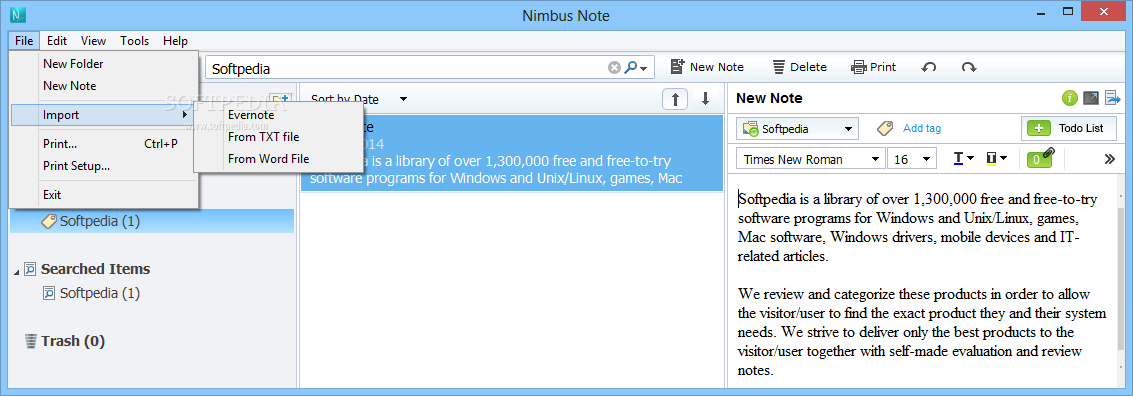The height and width of the screenshot is (396, 1133).
Task: Open the search magnifier options
Action: [x=635, y=67]
